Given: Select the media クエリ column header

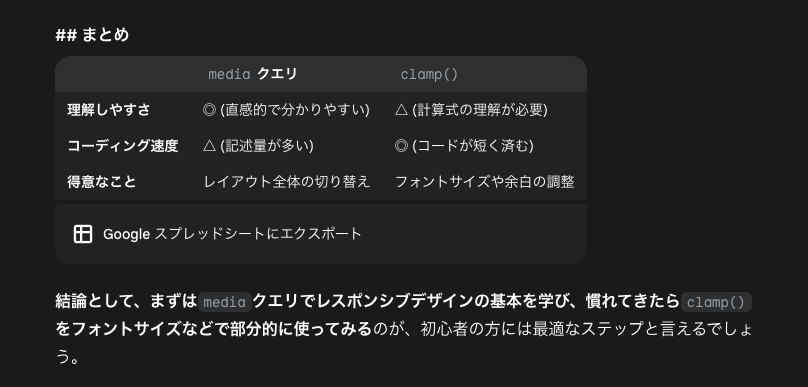Looking at the screenshot, I should coord(252,74).
